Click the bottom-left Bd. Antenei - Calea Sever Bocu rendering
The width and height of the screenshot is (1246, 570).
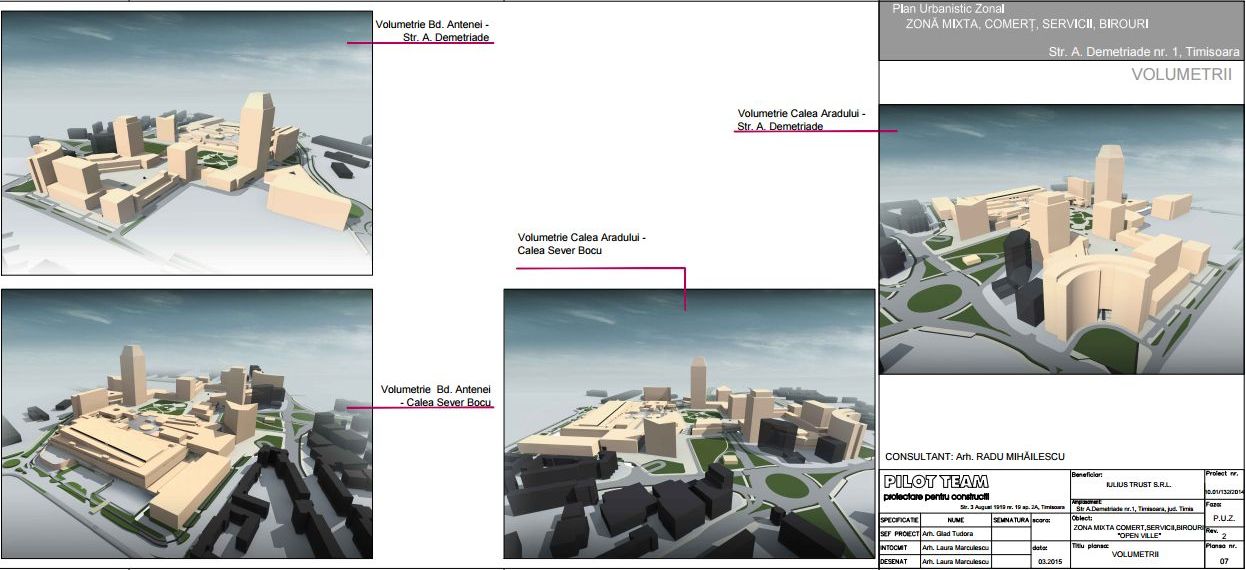[187, 423]
